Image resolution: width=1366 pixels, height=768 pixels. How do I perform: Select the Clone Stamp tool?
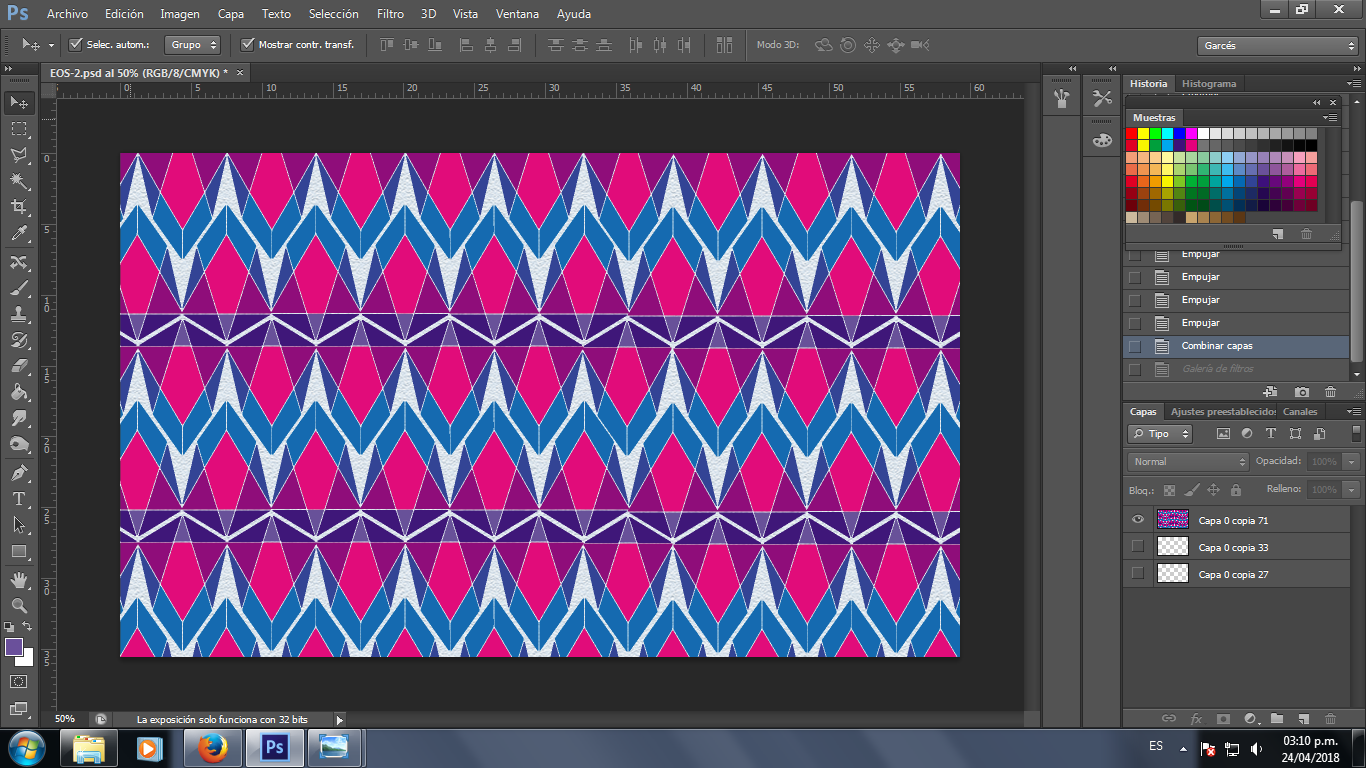pos(19,314)
